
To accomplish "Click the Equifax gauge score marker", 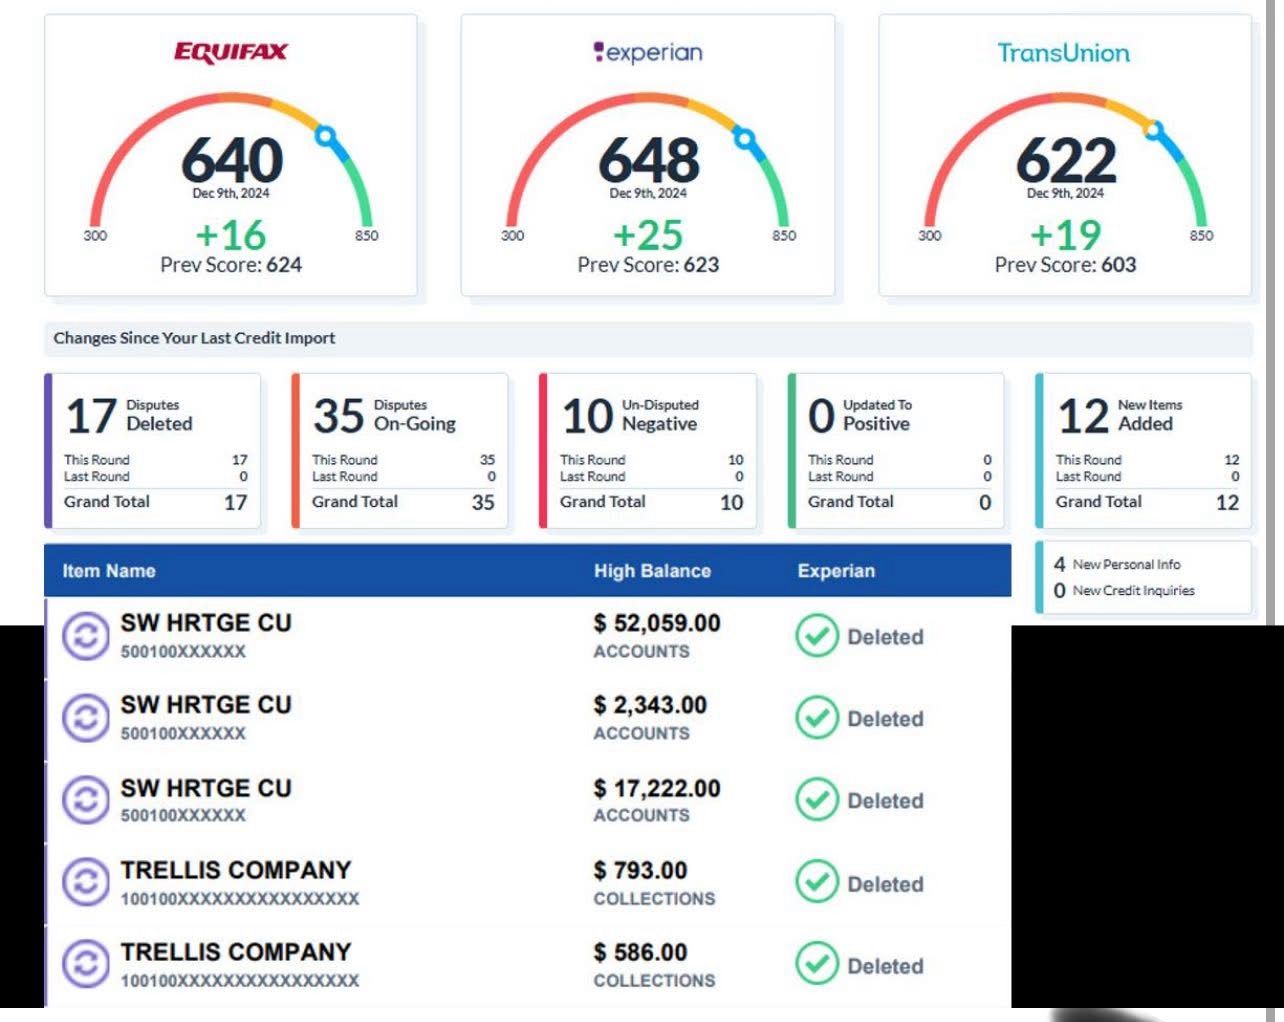I will pos(324,134).
